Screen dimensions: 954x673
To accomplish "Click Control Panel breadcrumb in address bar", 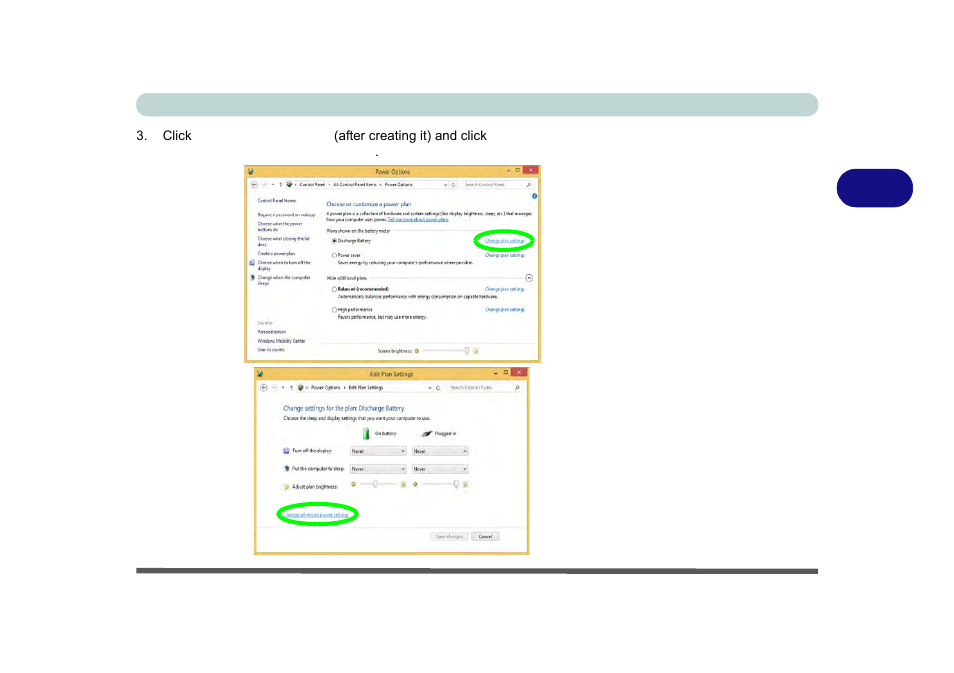I will [312, 184].
